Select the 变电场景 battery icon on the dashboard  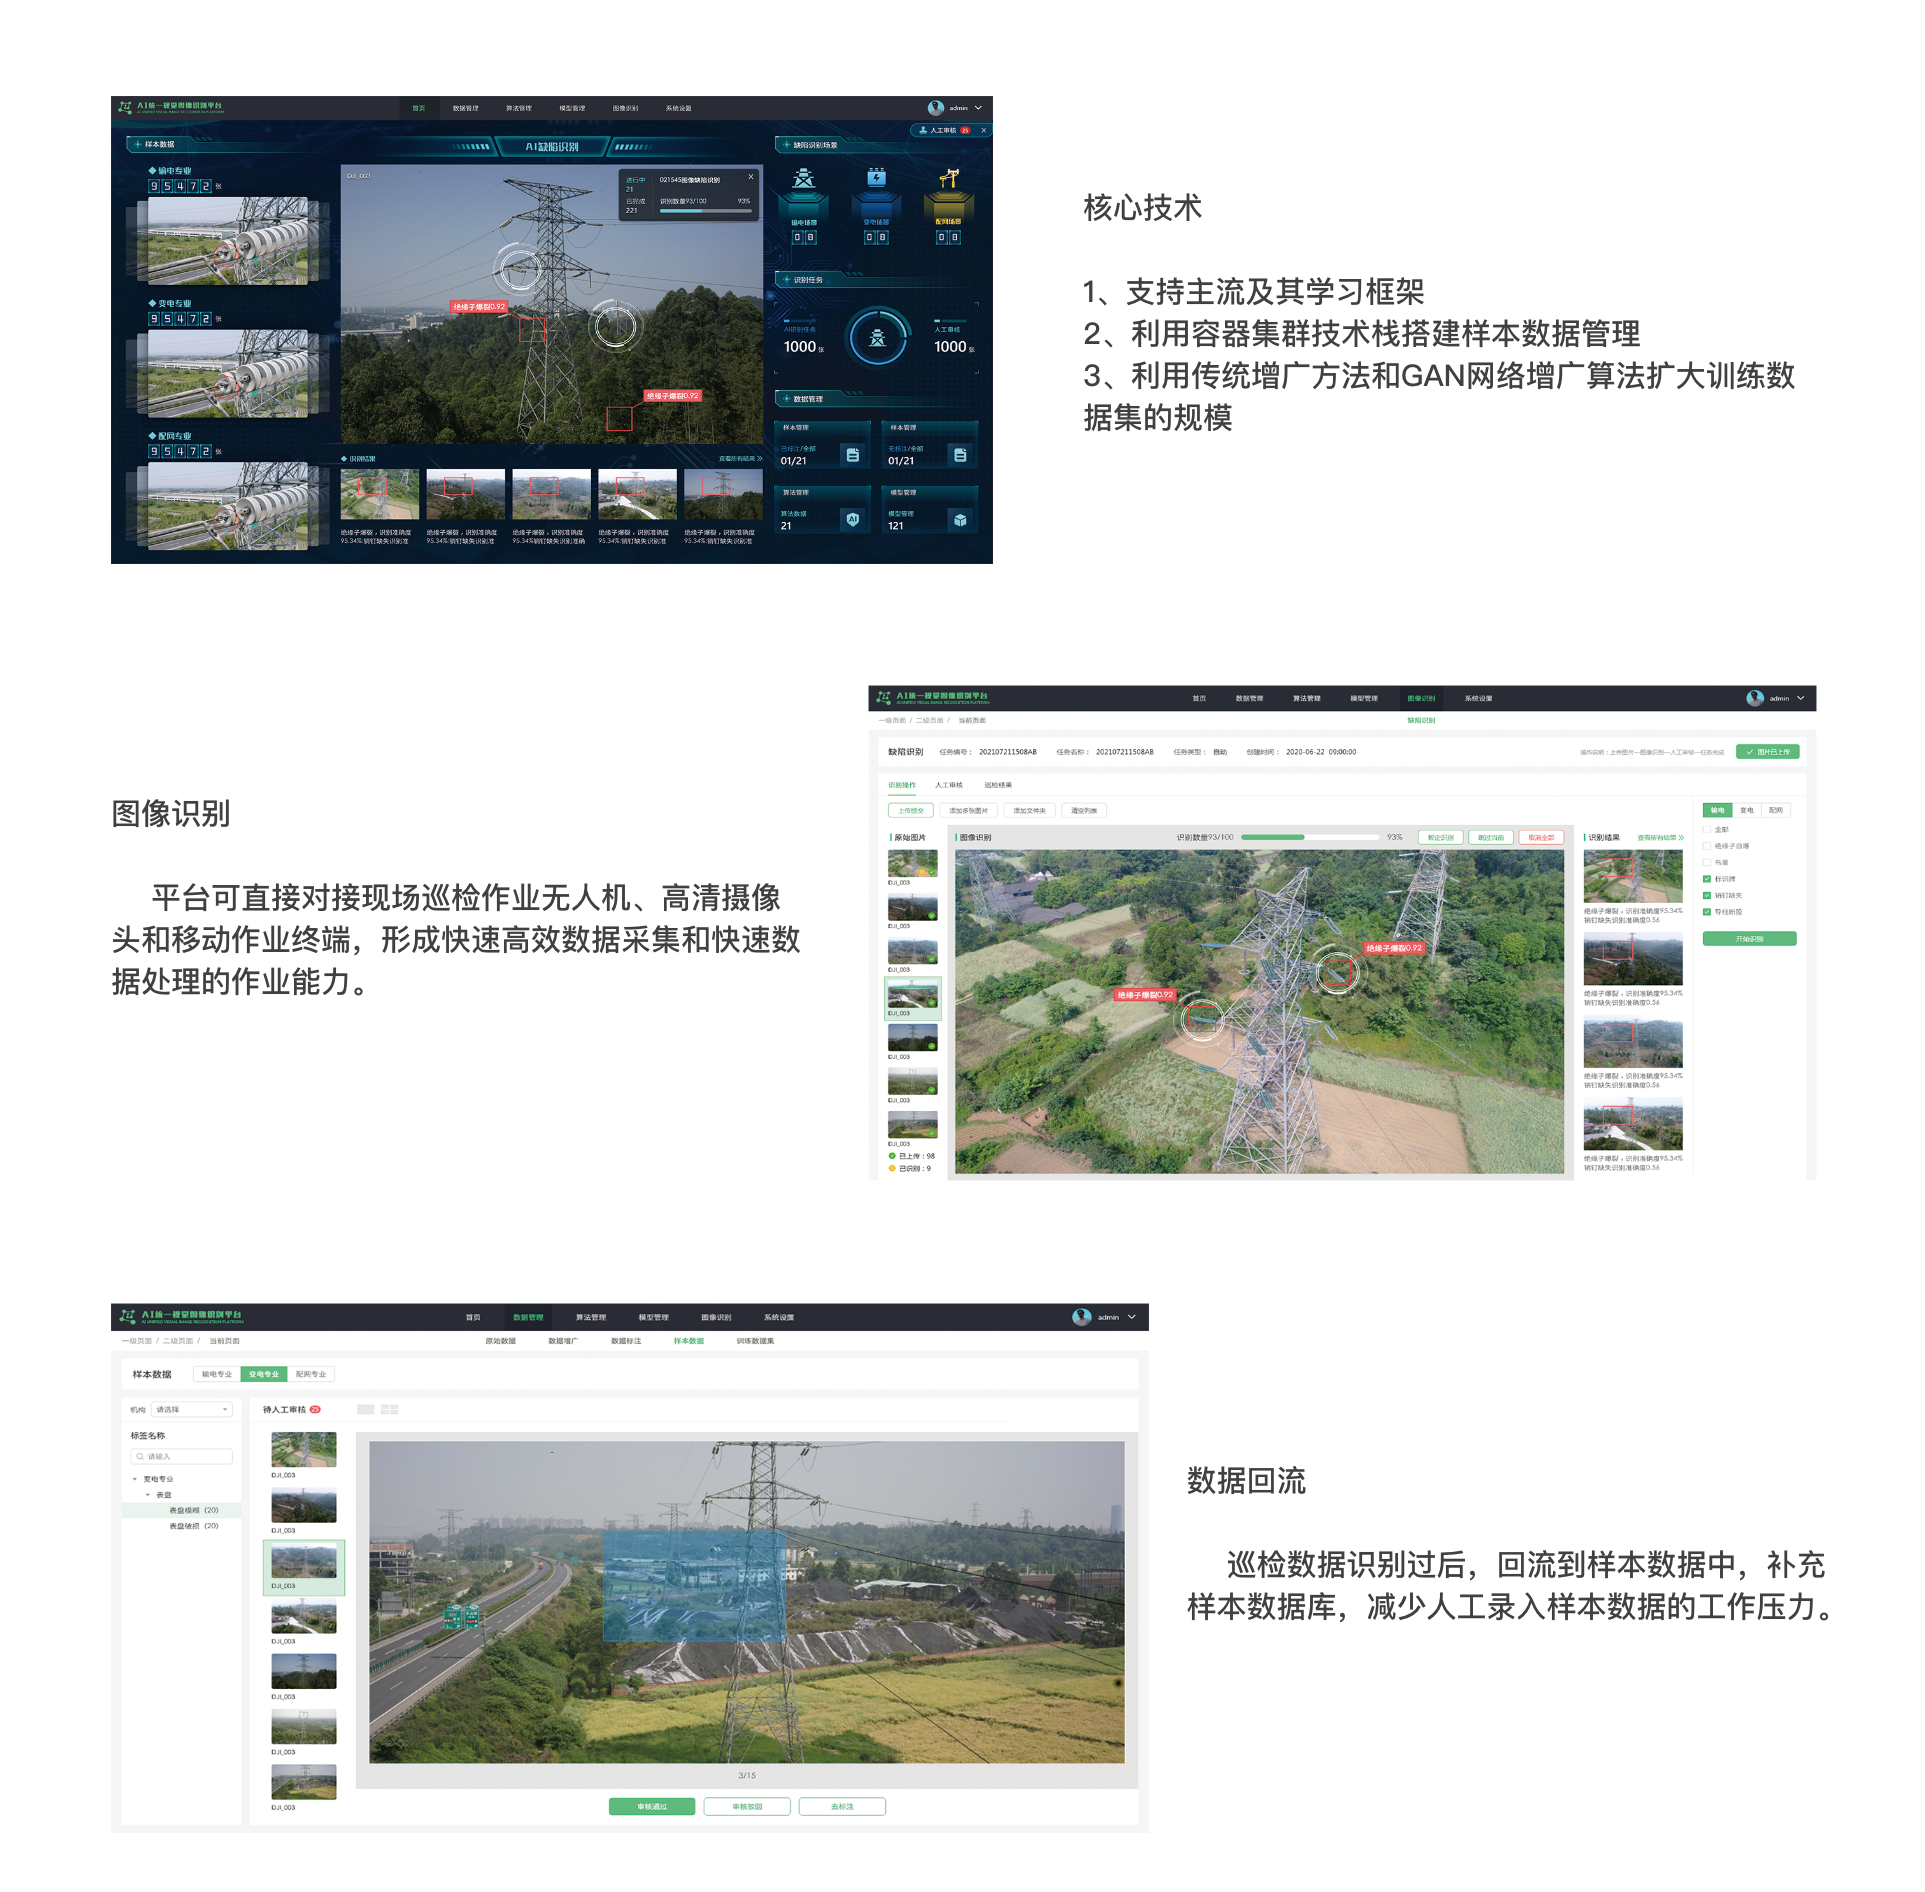click(876, 178)
